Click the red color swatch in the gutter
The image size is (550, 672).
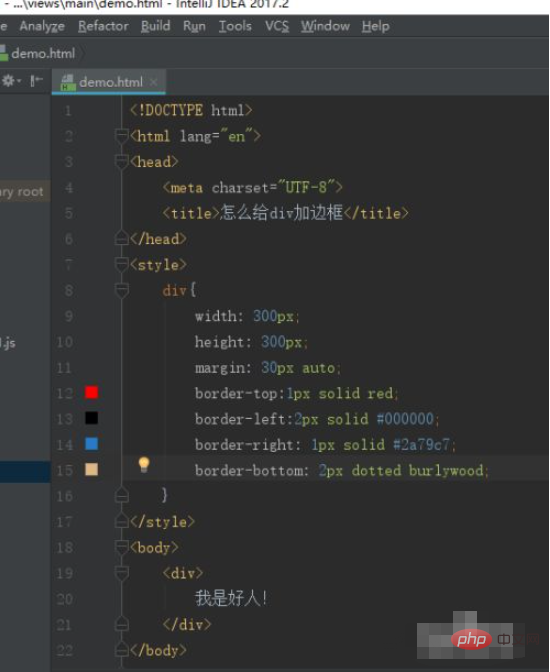click(91, 392)
